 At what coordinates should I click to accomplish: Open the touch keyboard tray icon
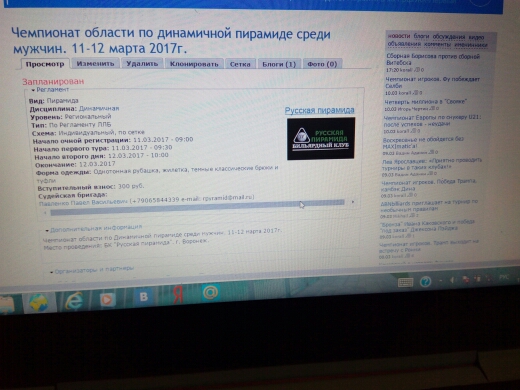tap(406, 283)
